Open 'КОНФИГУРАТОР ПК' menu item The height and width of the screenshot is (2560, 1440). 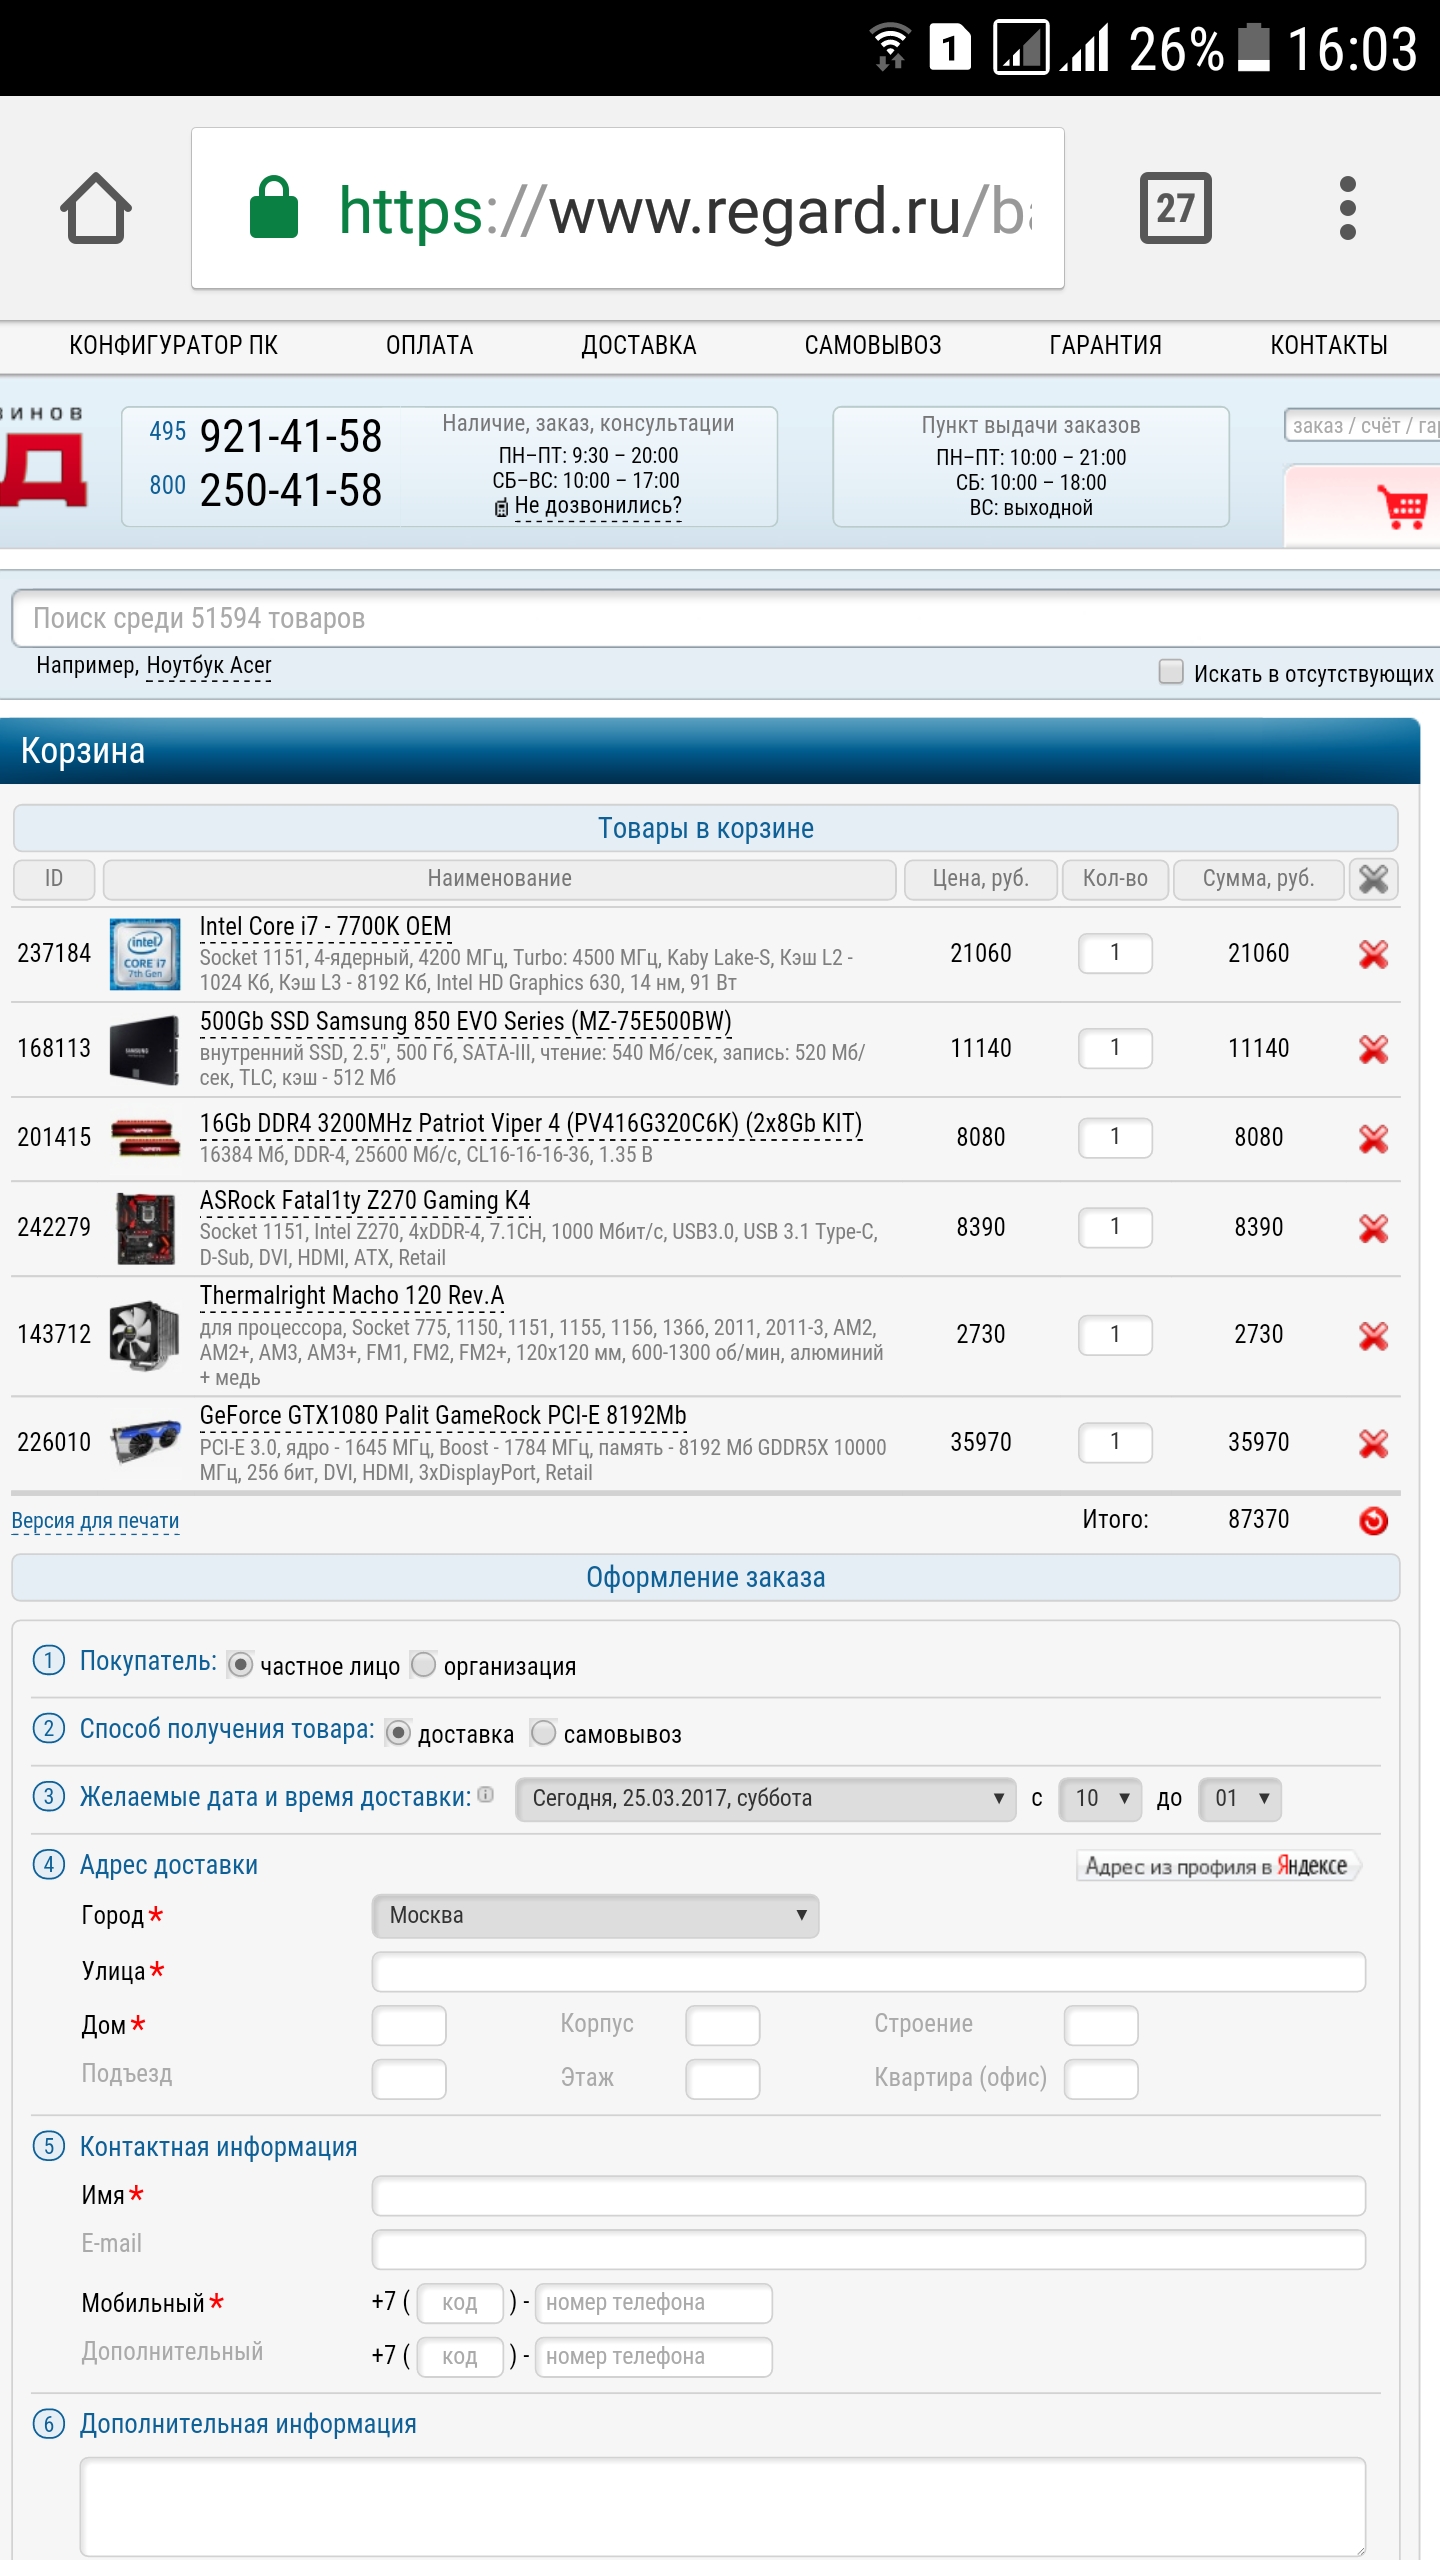tap(173, 346)
